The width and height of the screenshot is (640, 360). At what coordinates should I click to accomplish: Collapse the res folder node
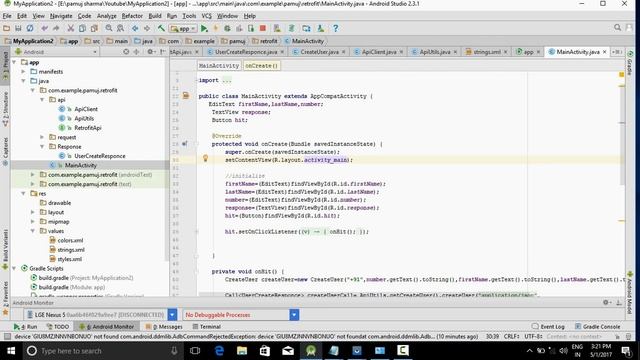point(24,193)
